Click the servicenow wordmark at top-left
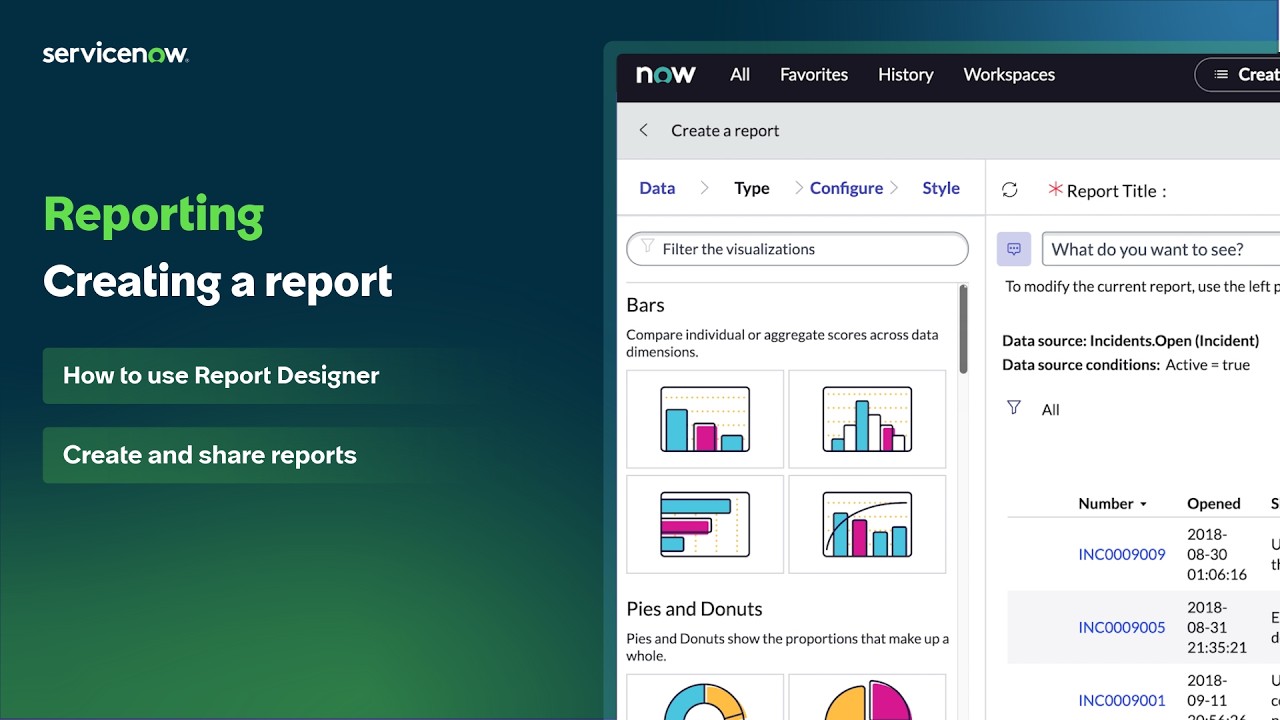 pyautogui.click(x=116, y=54)
